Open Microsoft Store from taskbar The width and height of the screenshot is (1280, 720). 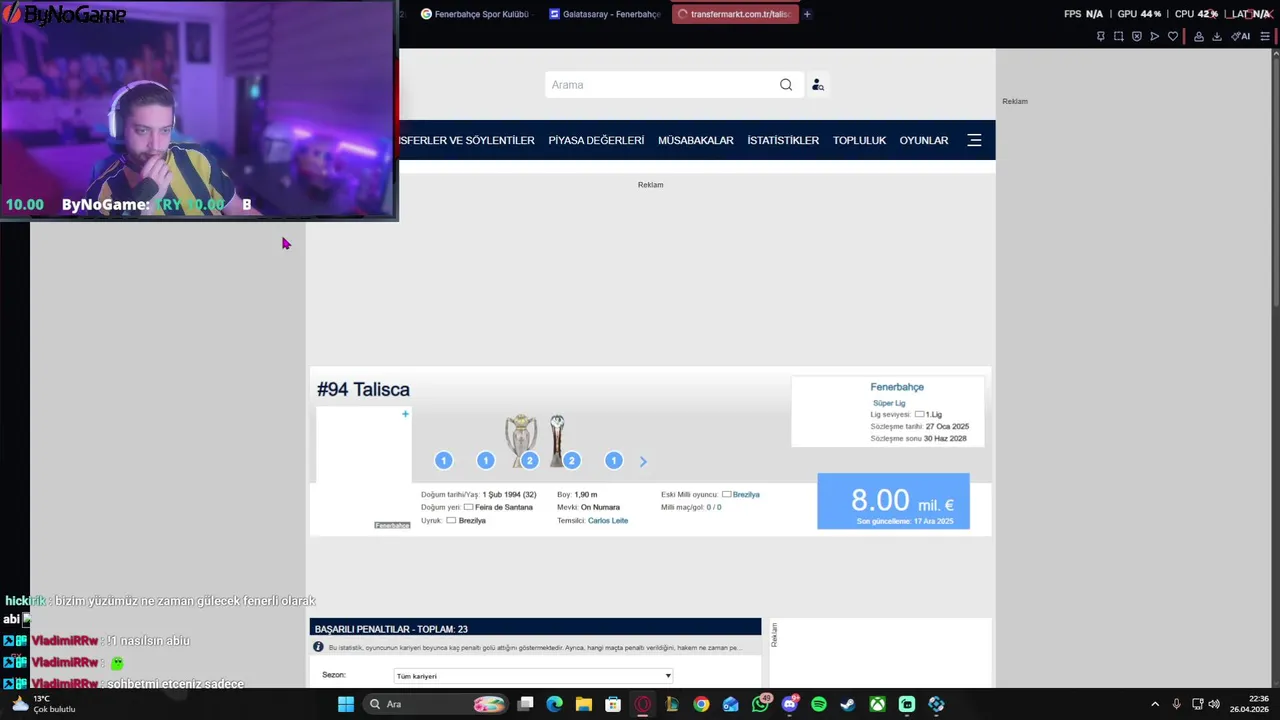(613, 704)
